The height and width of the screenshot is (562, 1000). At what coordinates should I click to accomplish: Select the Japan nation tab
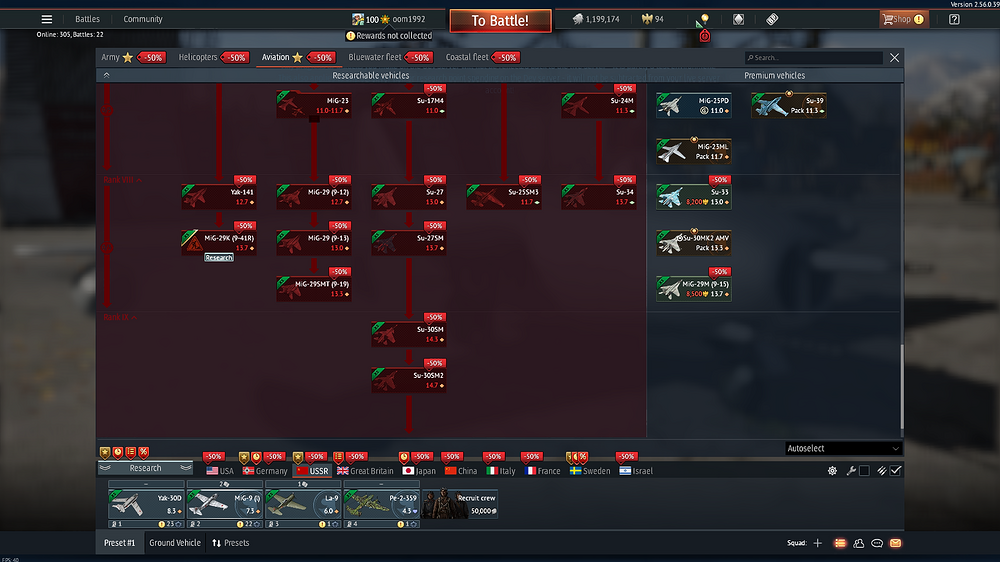419,471
